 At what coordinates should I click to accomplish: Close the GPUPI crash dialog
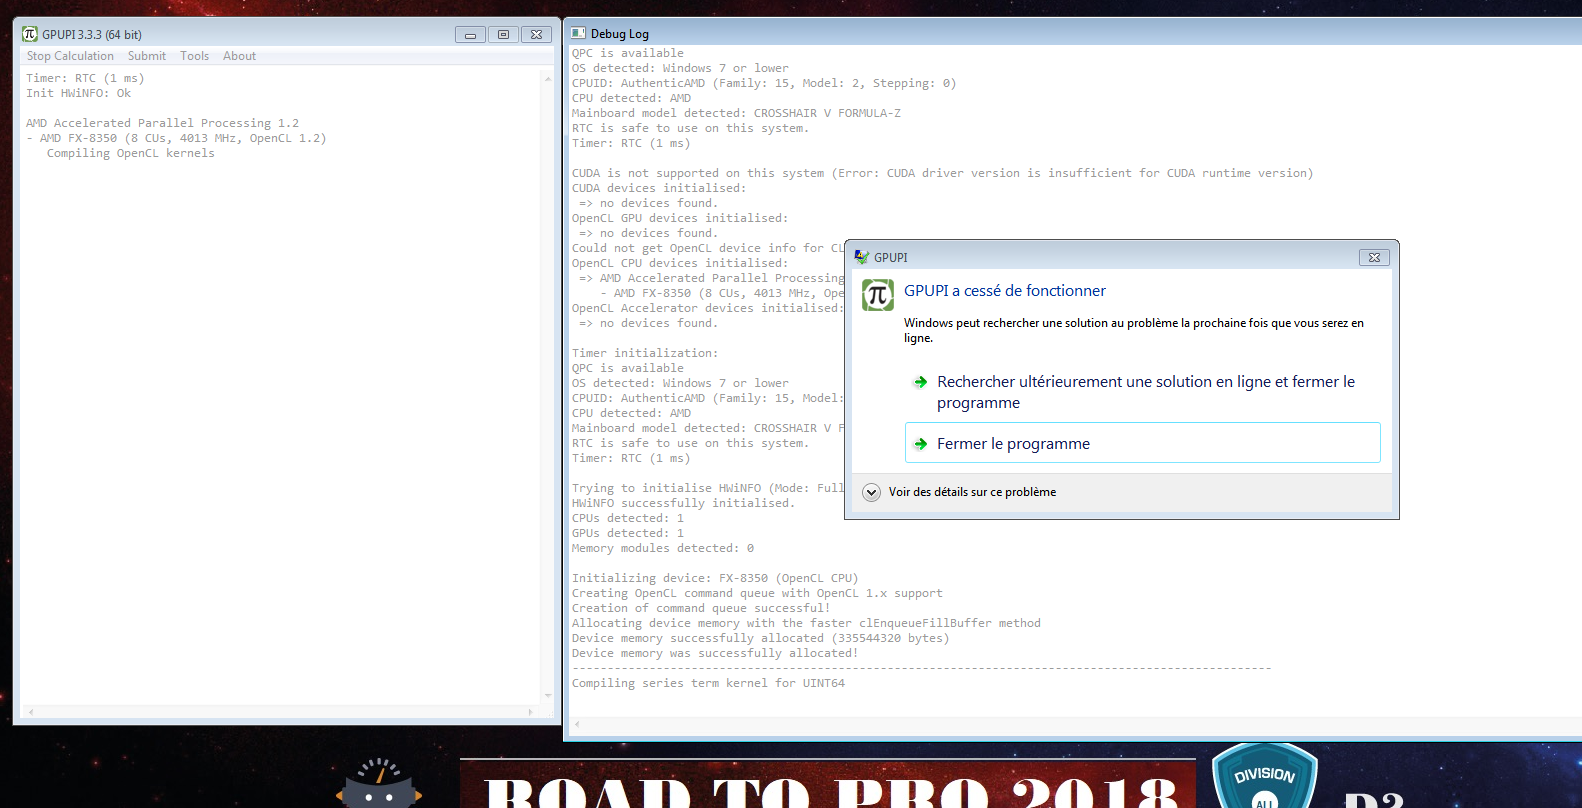[x=1375, y=257]
